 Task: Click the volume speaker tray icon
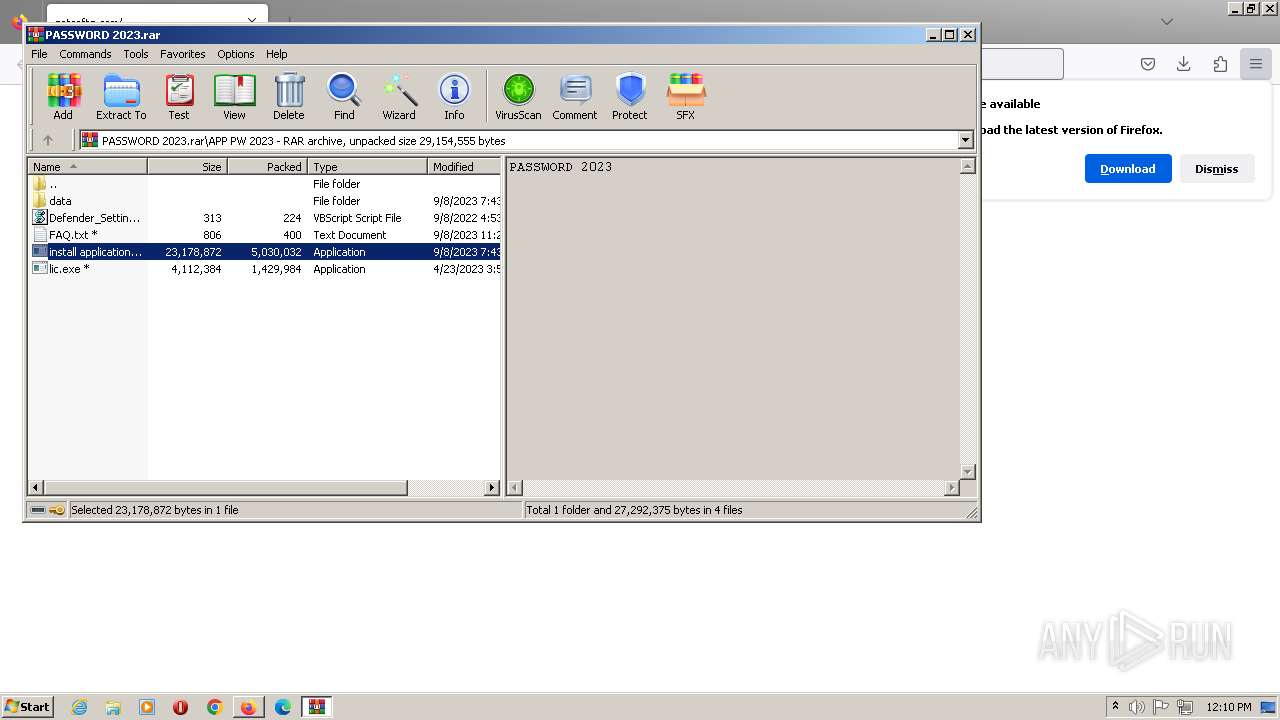(1138, 707)
